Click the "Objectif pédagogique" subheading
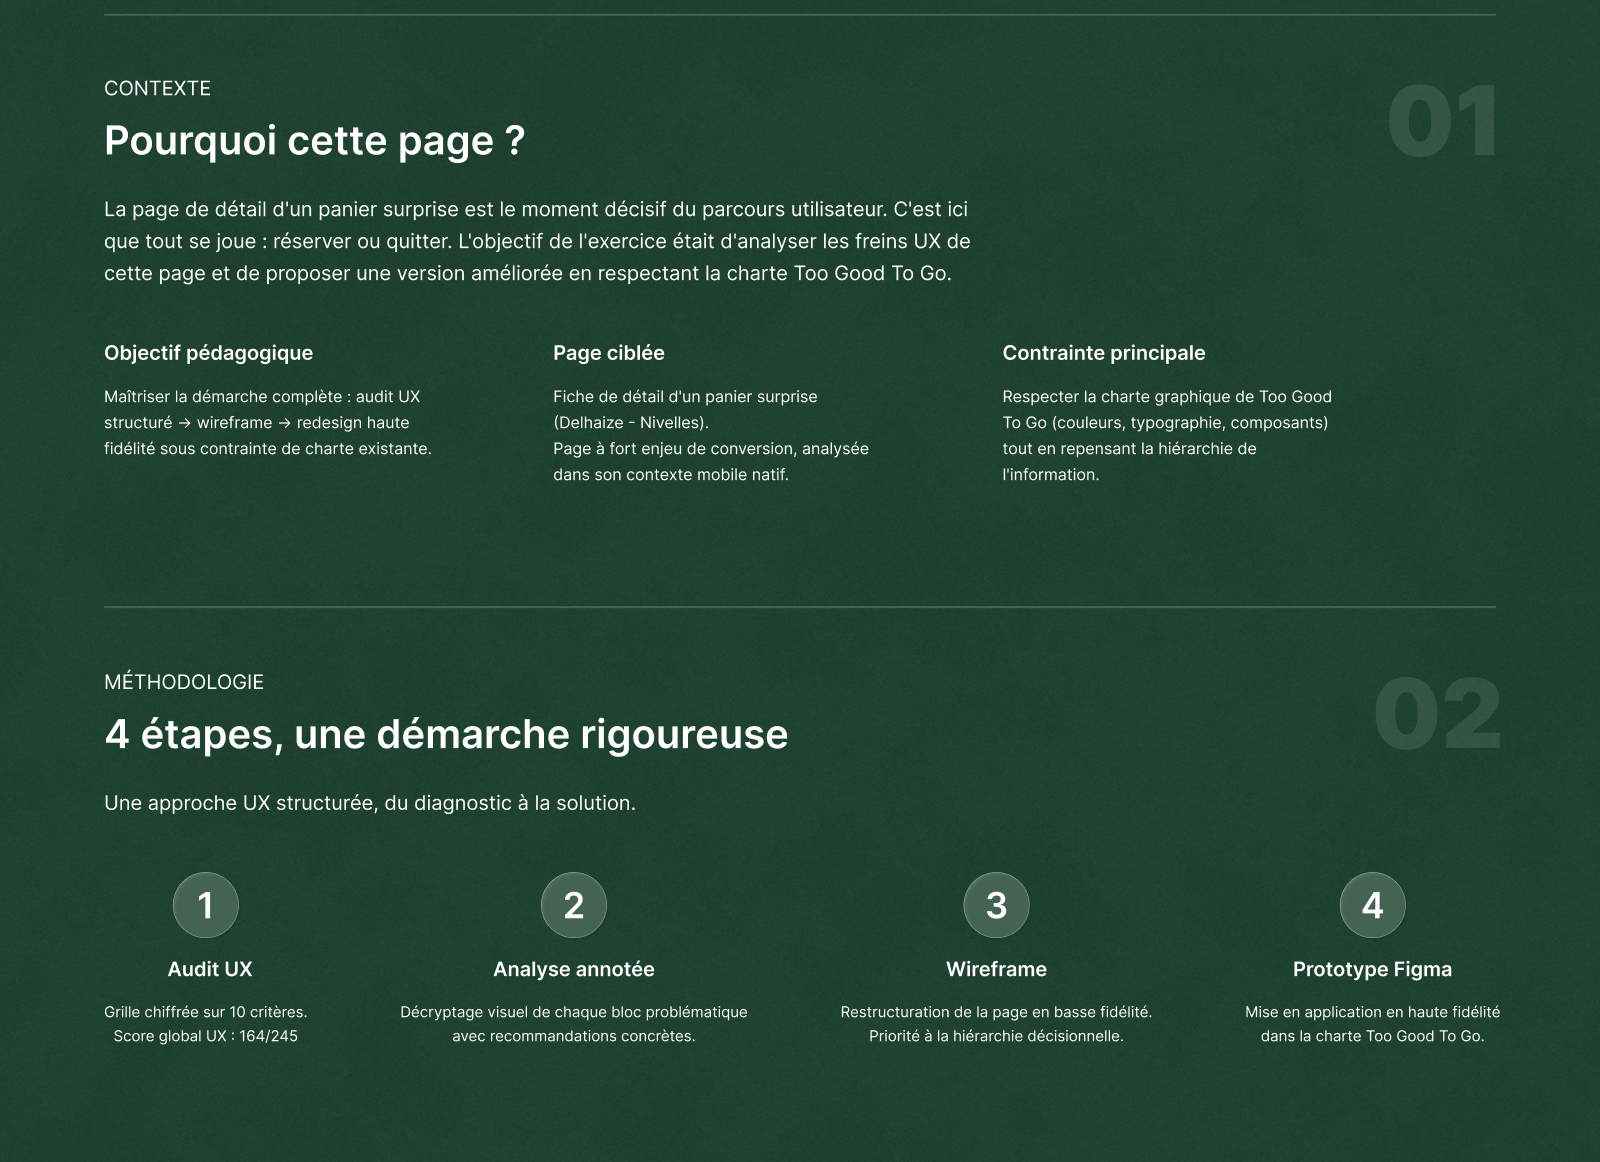 tap(208, 353)
